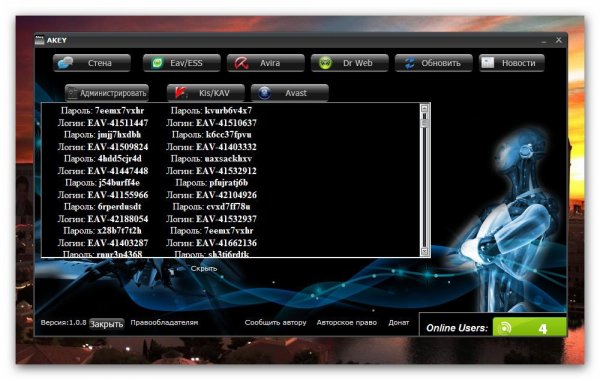Click the scroll down arrow of key list
This screenshot has width=600, height=380.
[424, 251]
